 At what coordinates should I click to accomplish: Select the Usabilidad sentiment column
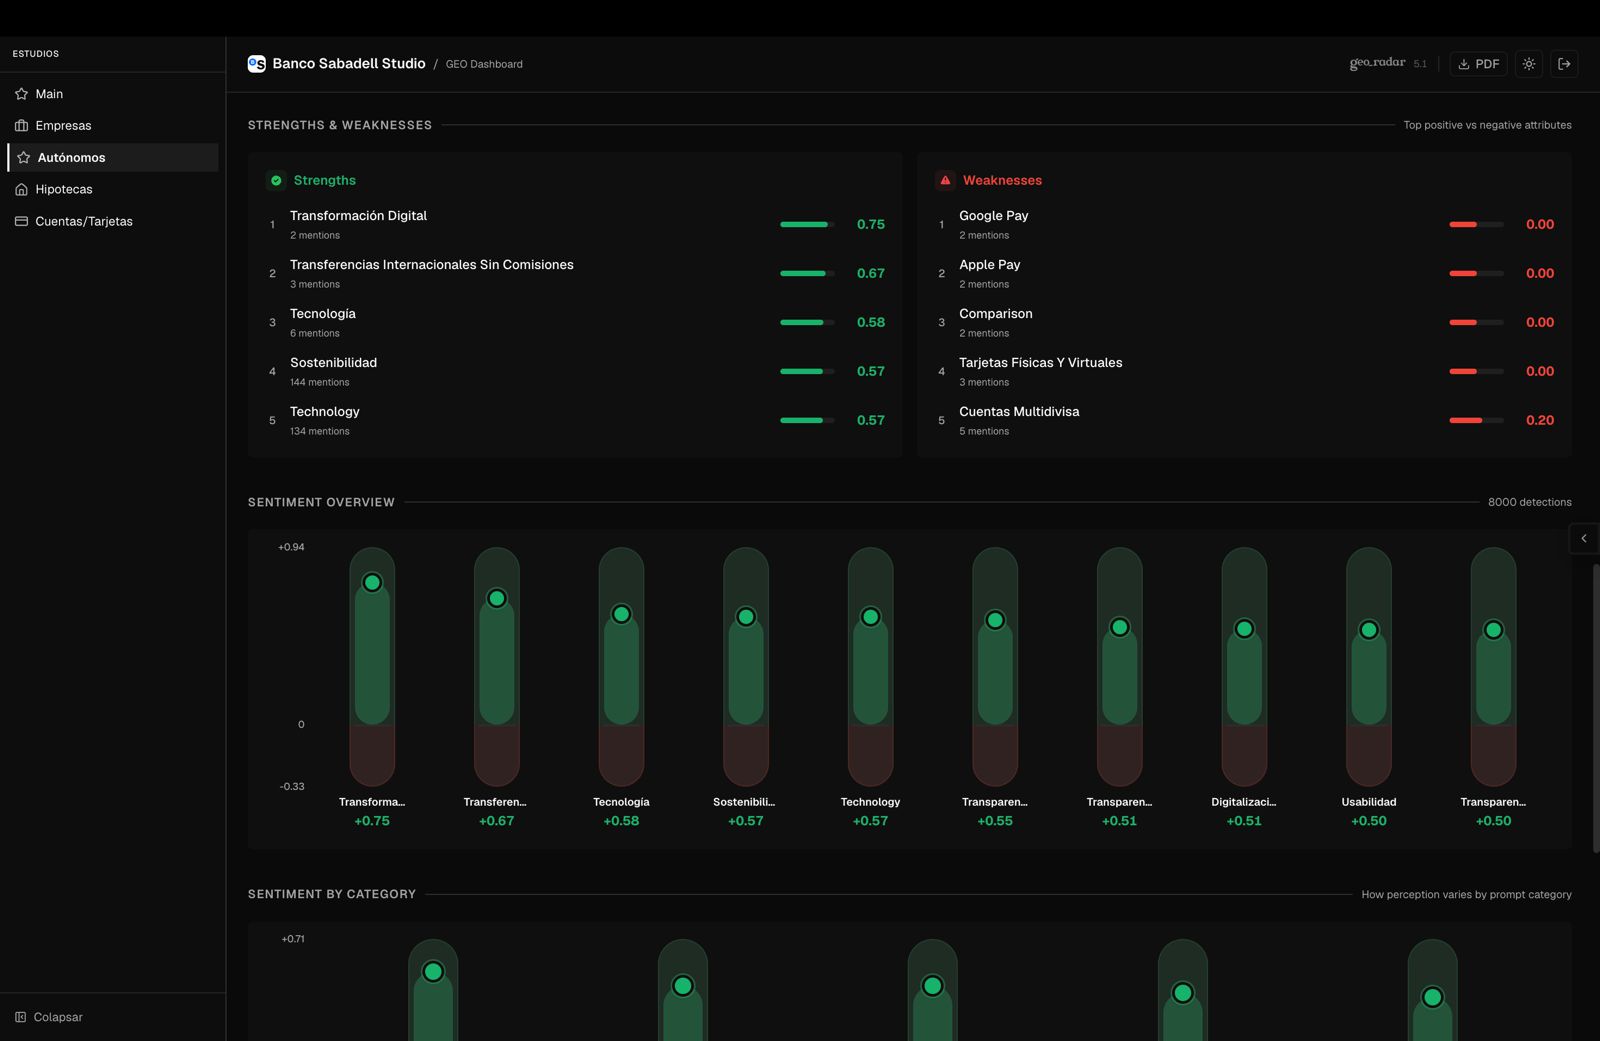1369,666
